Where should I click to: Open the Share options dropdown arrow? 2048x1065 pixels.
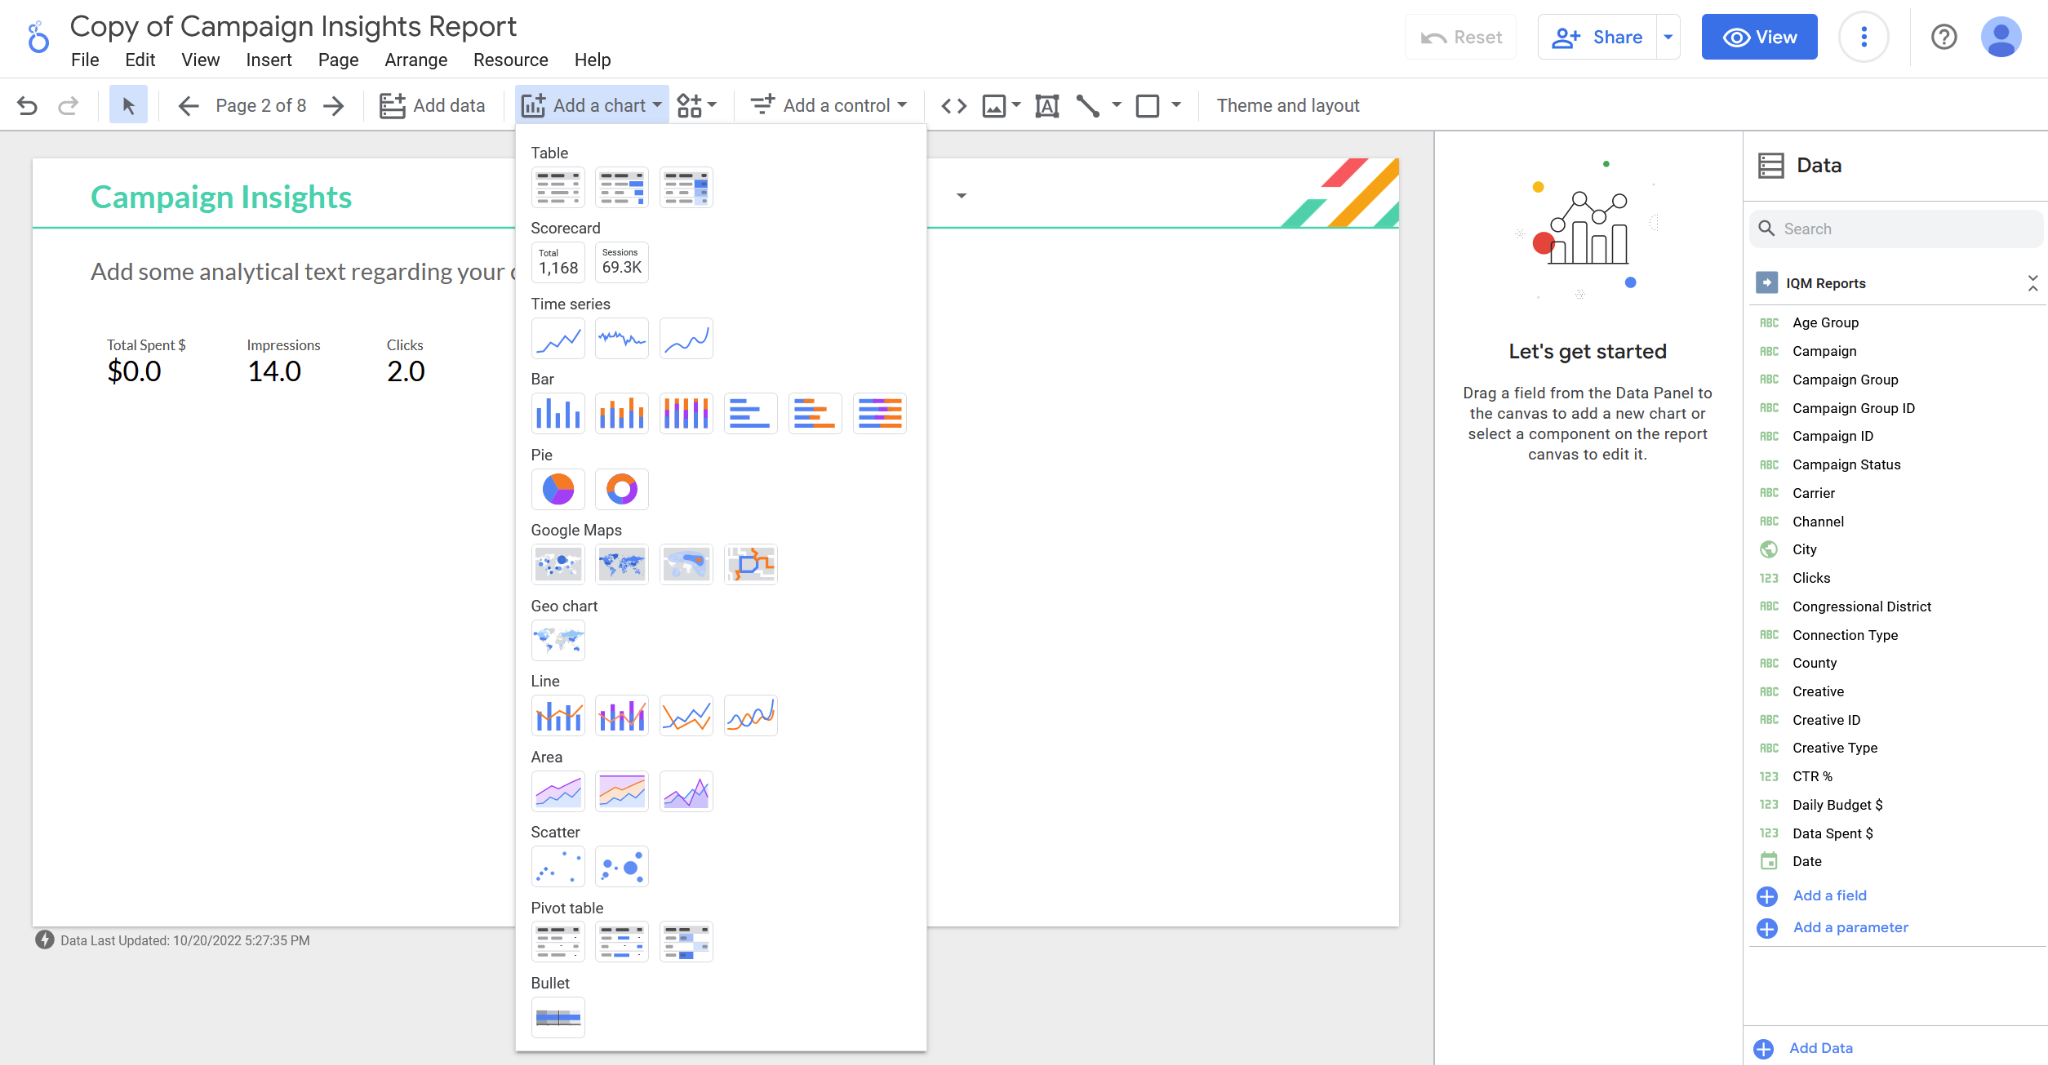coord(1668,37)
